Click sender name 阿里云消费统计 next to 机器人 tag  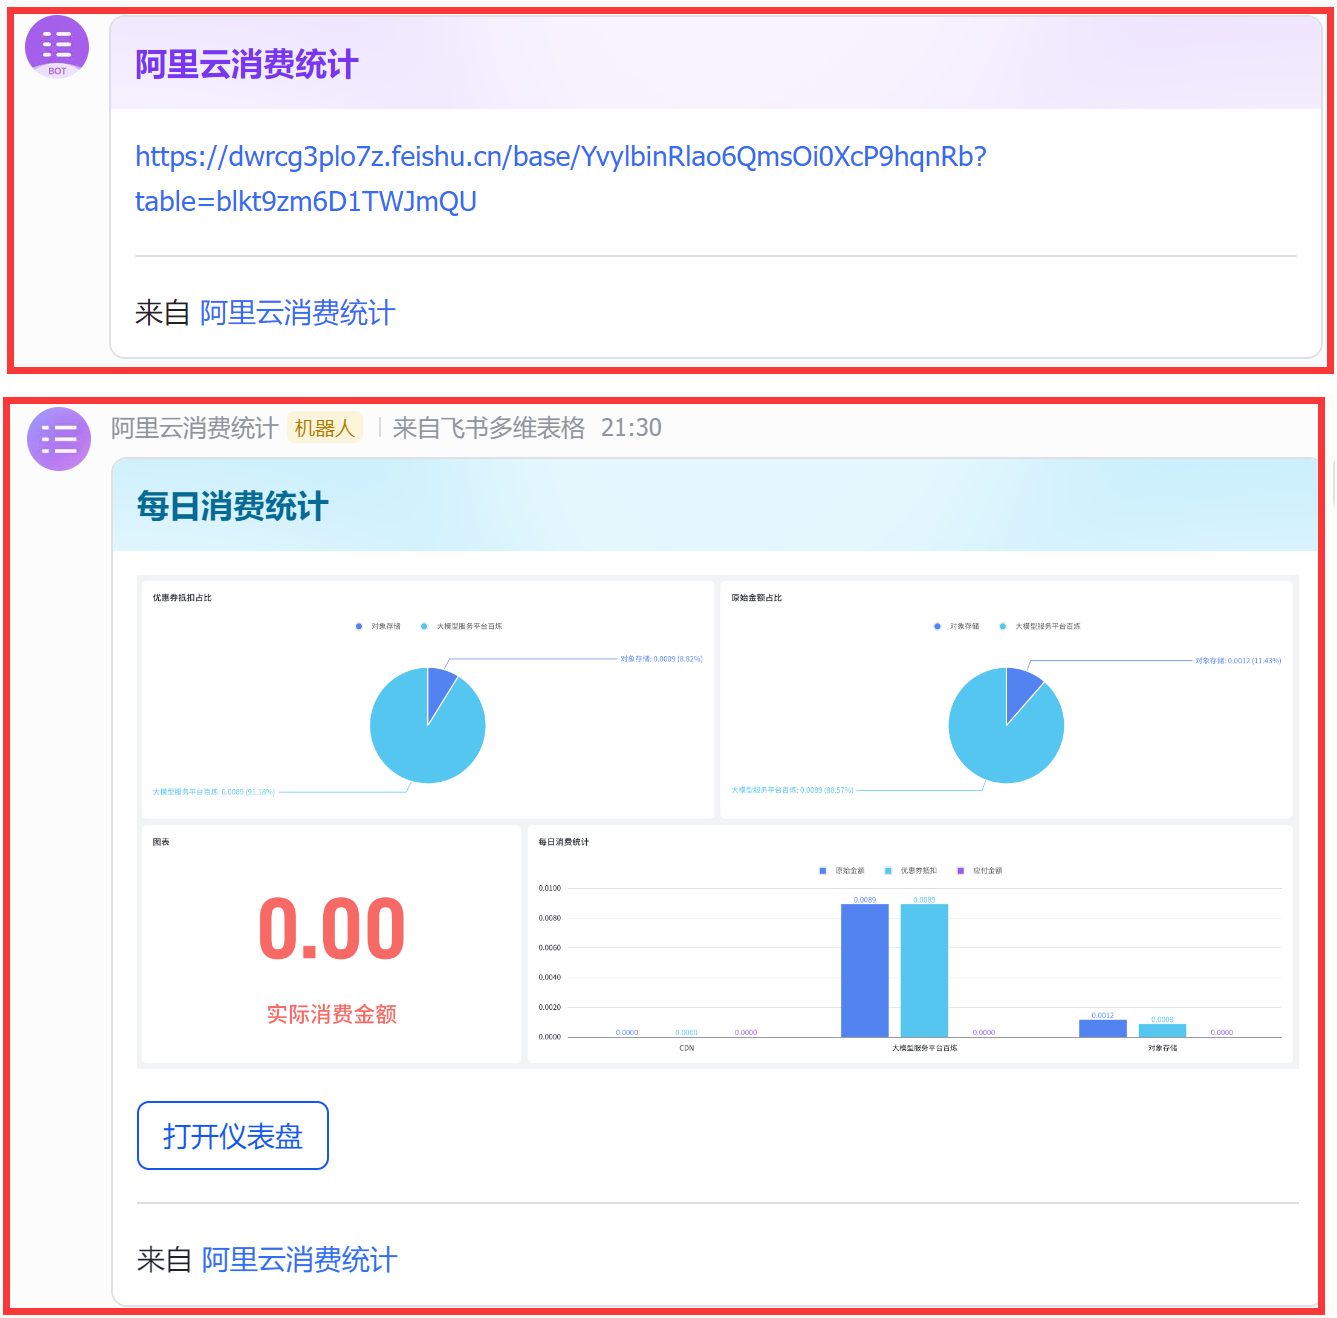click(194, 428)
